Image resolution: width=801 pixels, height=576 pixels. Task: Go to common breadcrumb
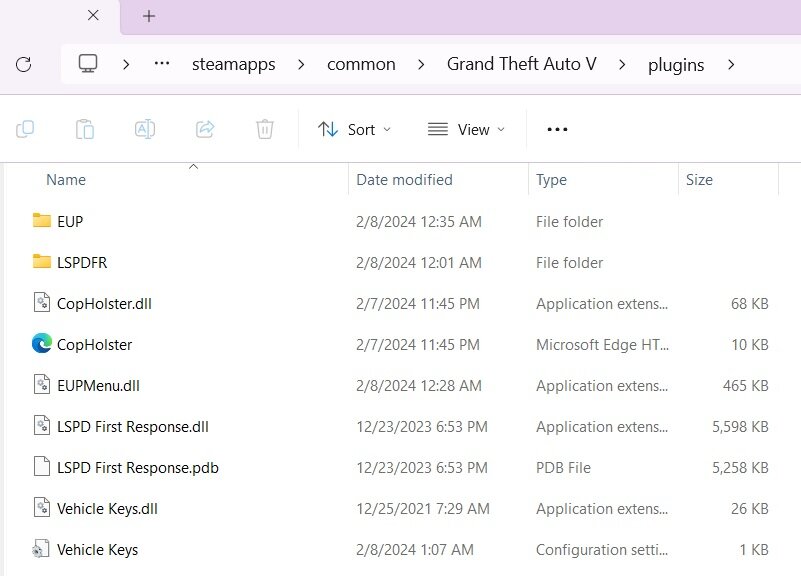point(361,64)
